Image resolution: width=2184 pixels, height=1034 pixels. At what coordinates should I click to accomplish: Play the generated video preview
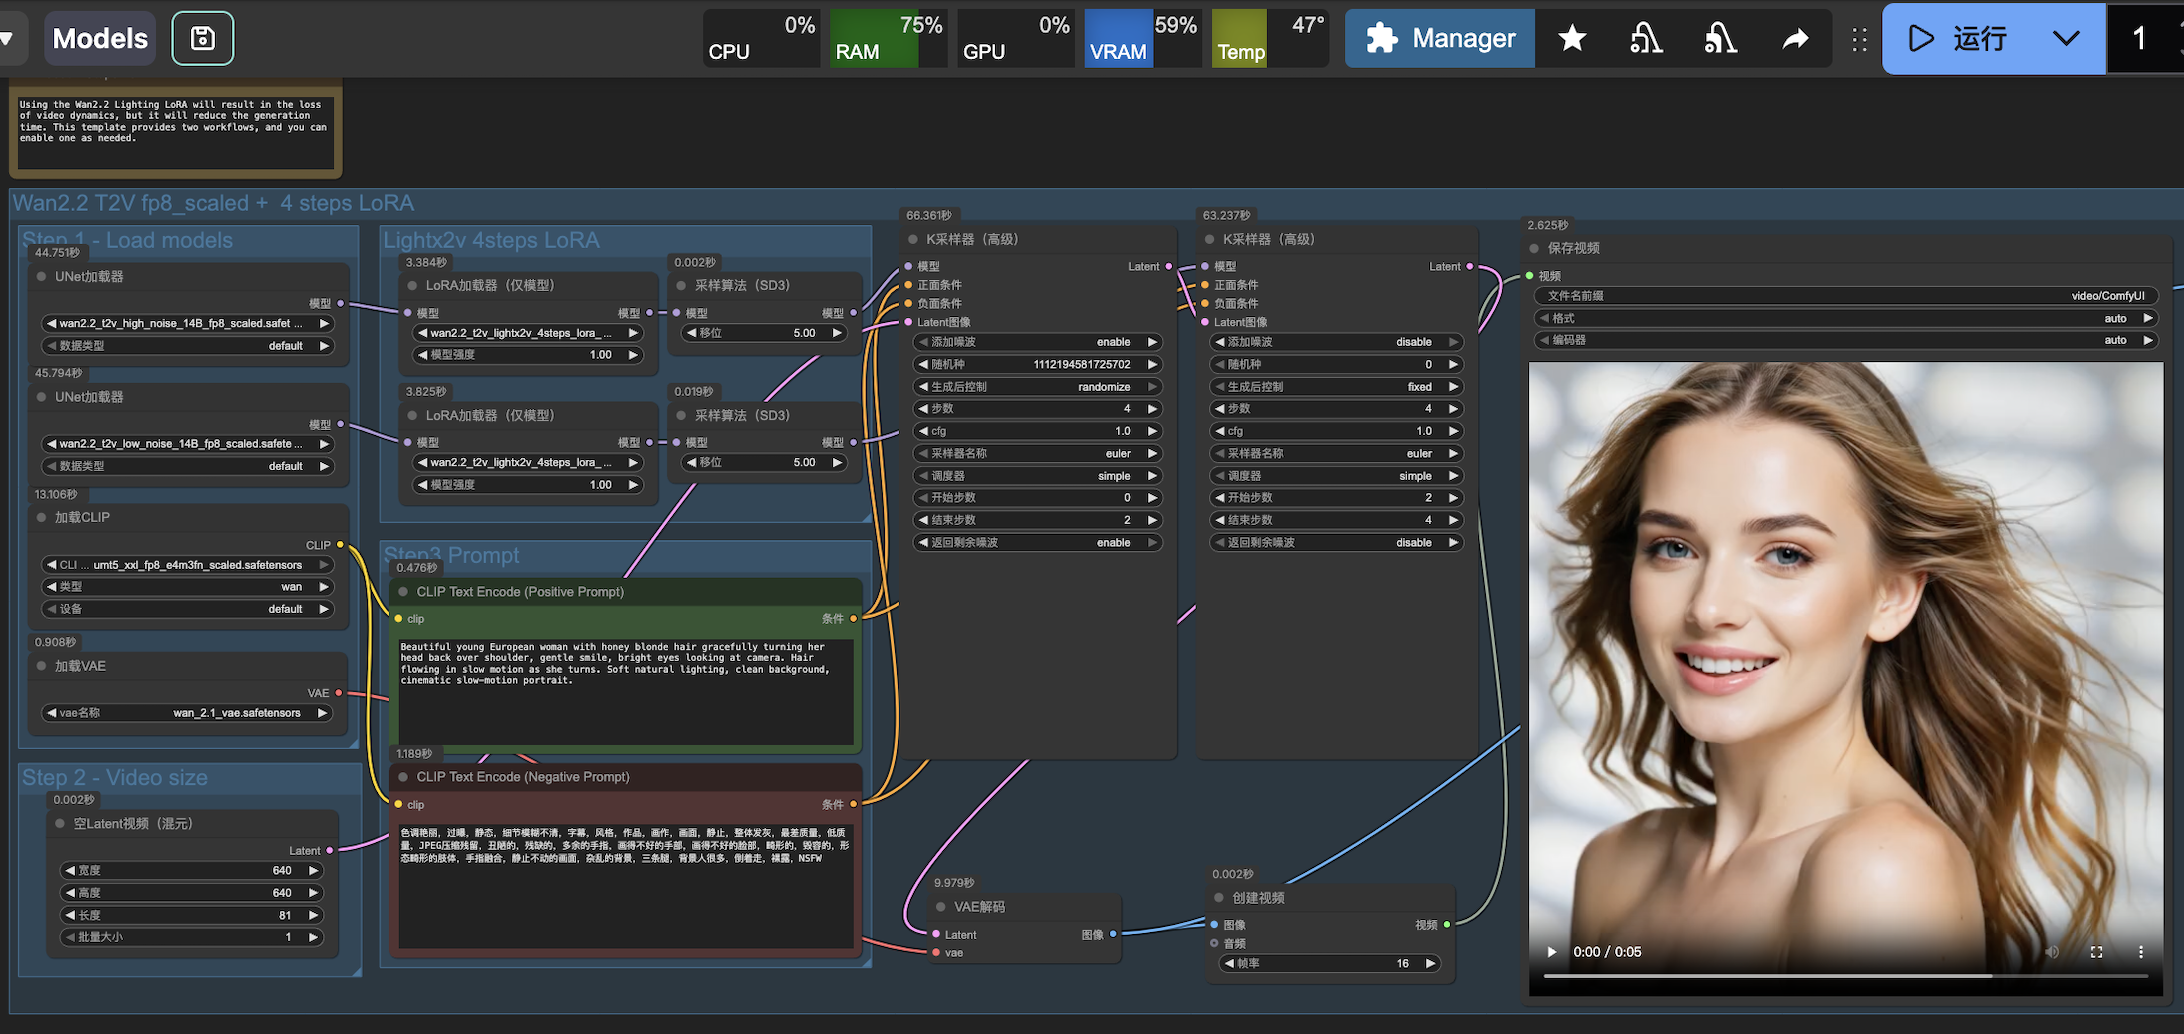[x=1552, y=952]
